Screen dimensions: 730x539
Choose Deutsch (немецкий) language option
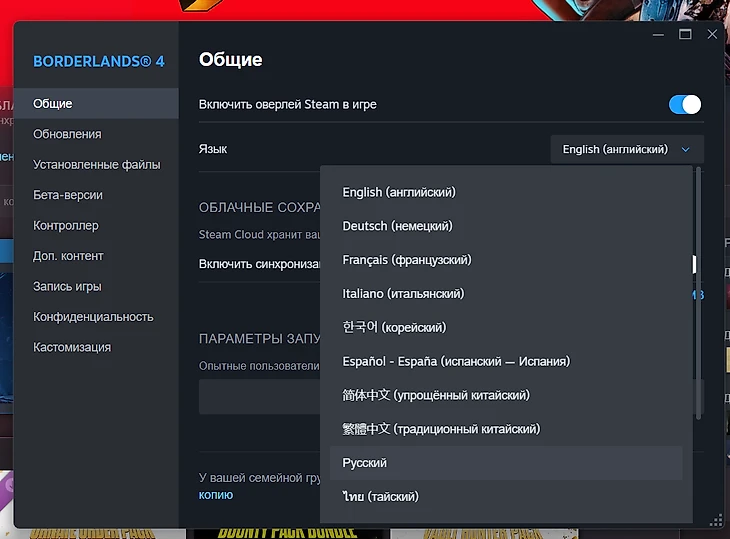pyautogui.click(x=397, y=226)
